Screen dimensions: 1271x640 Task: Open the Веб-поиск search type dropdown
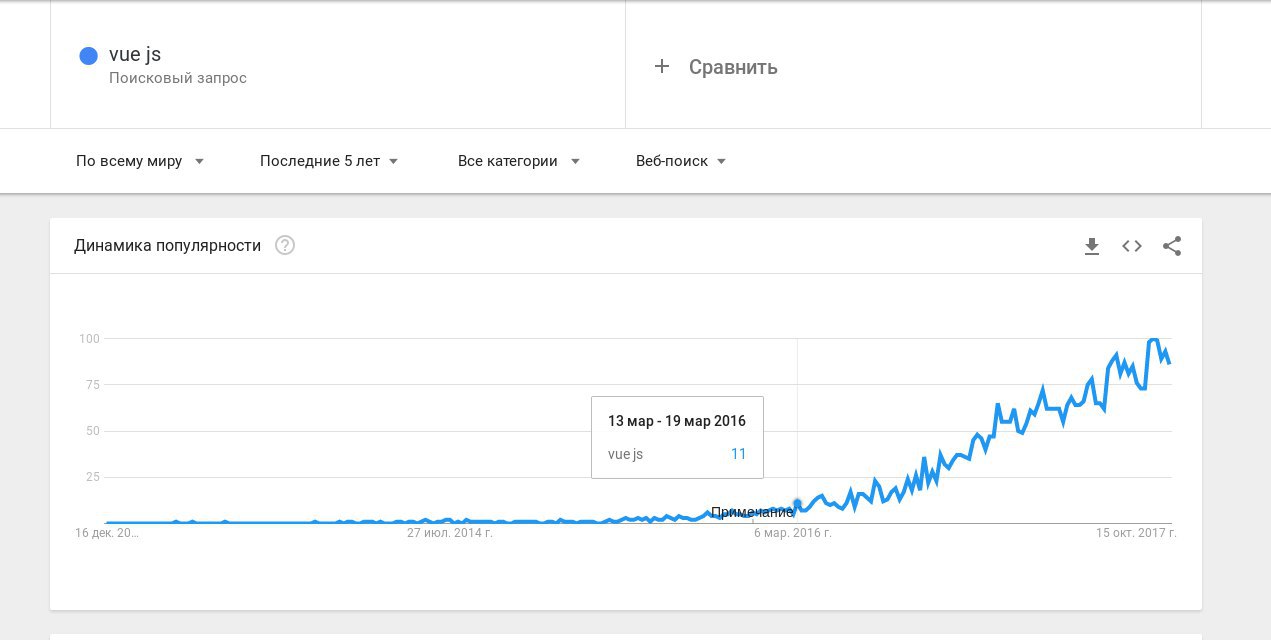[681, 161]
